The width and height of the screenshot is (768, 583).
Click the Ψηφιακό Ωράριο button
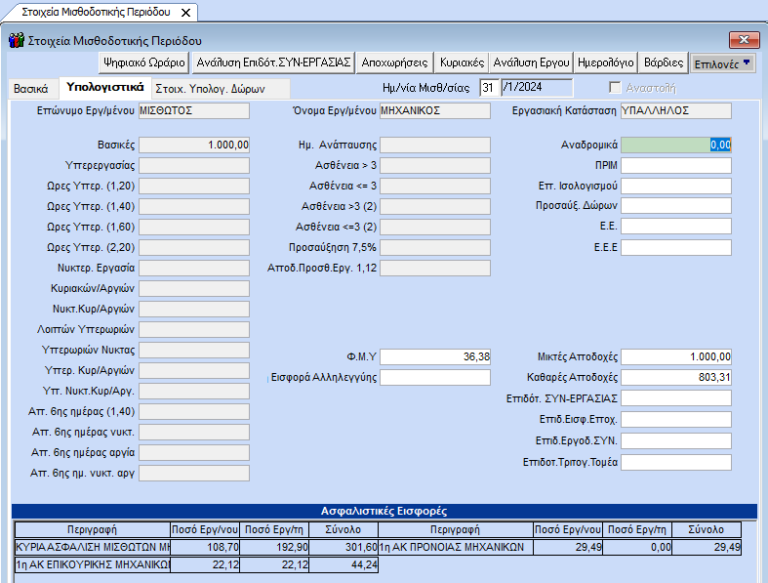tap(145, 62)
